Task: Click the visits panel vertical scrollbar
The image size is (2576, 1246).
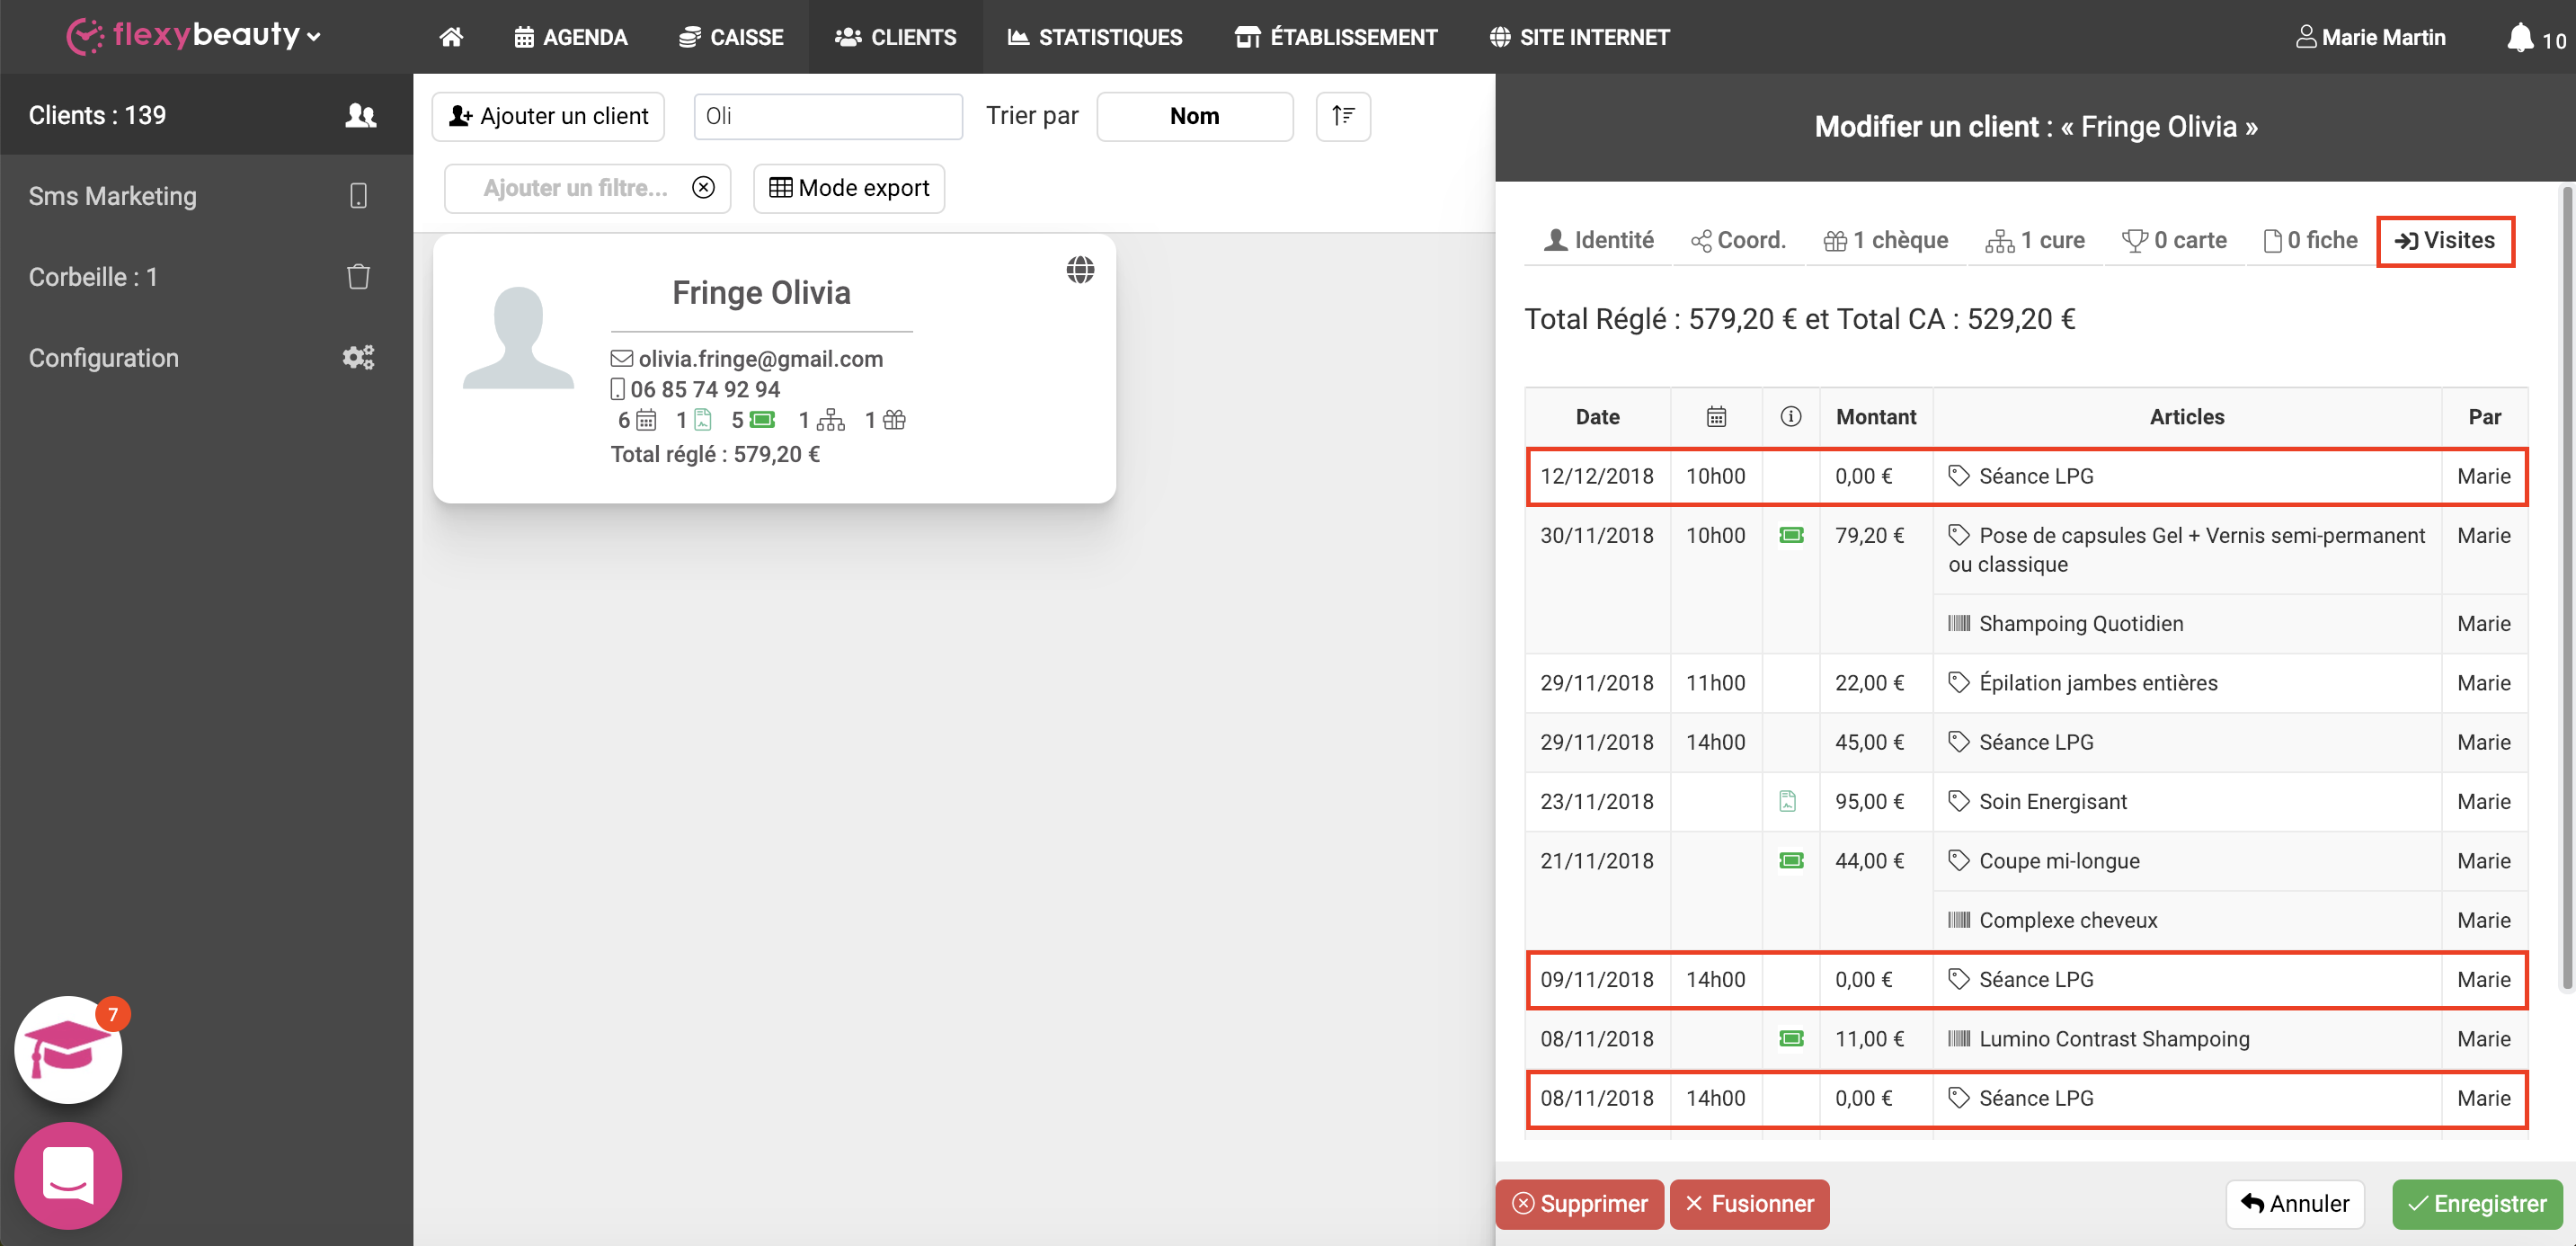Action: click(x=2566, y=588)
